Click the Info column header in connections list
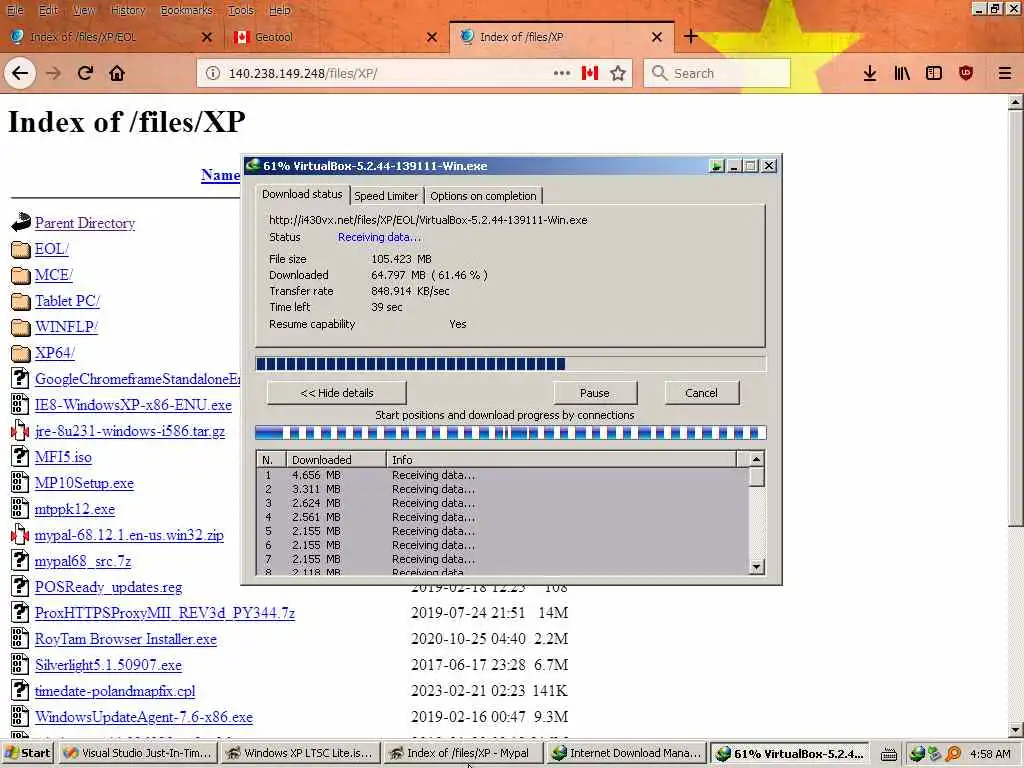1024x768 pixels. (x=562, y=460)
